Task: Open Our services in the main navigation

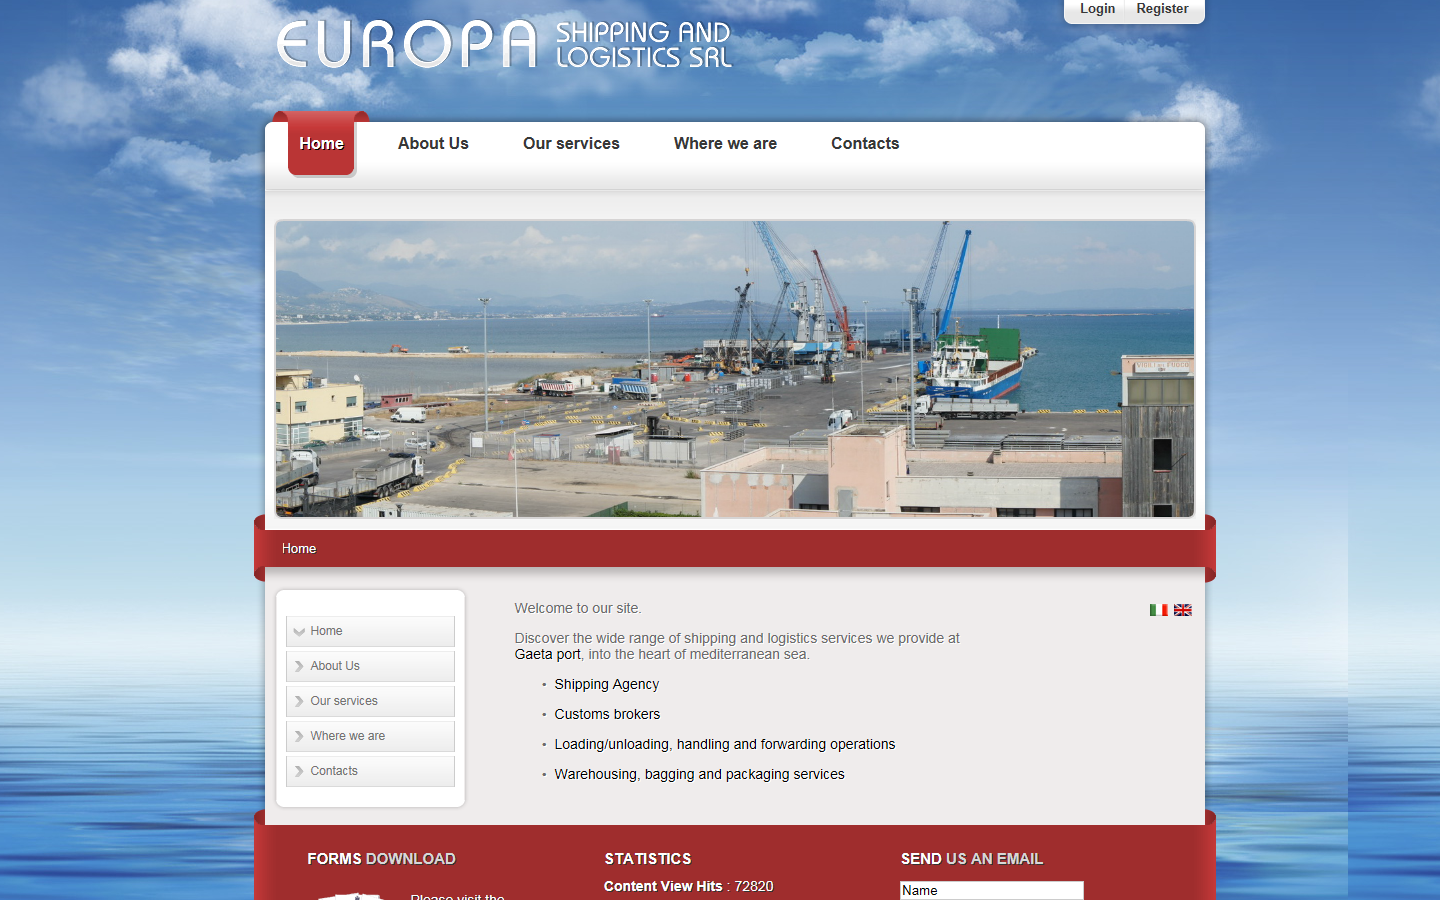Action: click(x=571, y=144)
